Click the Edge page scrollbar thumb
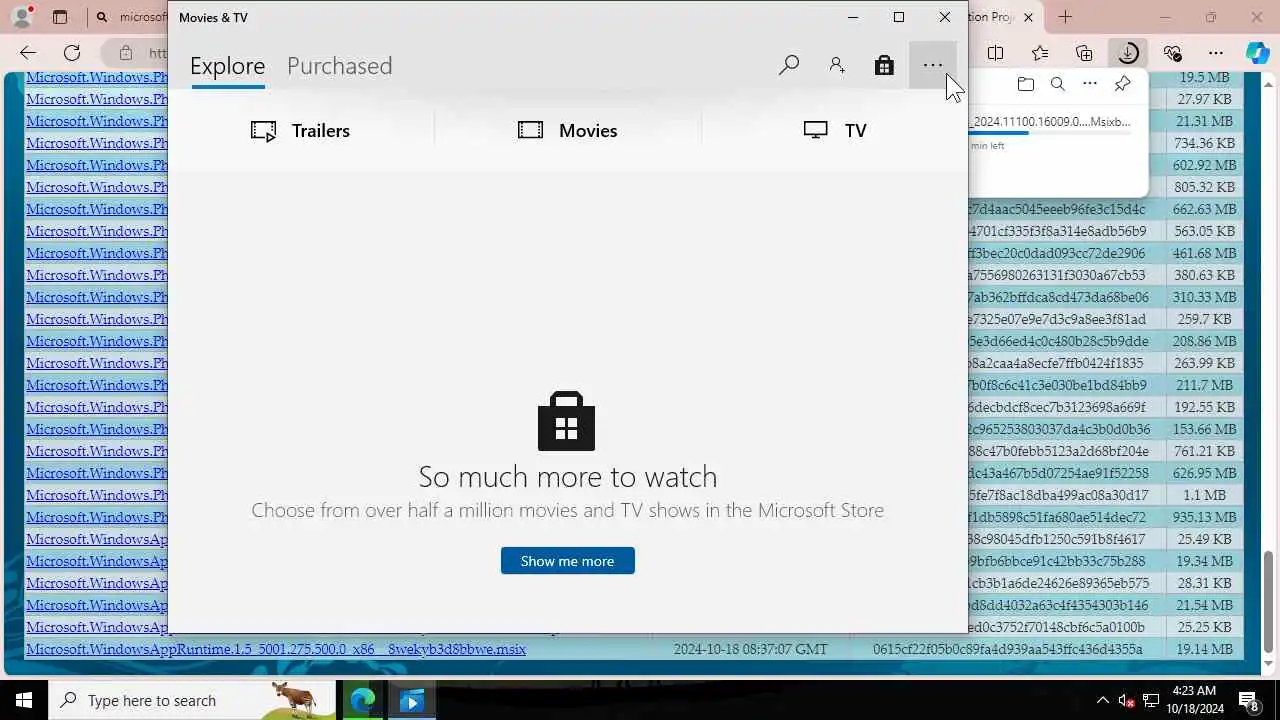The image size is (1280, 720). (1269, 600)
